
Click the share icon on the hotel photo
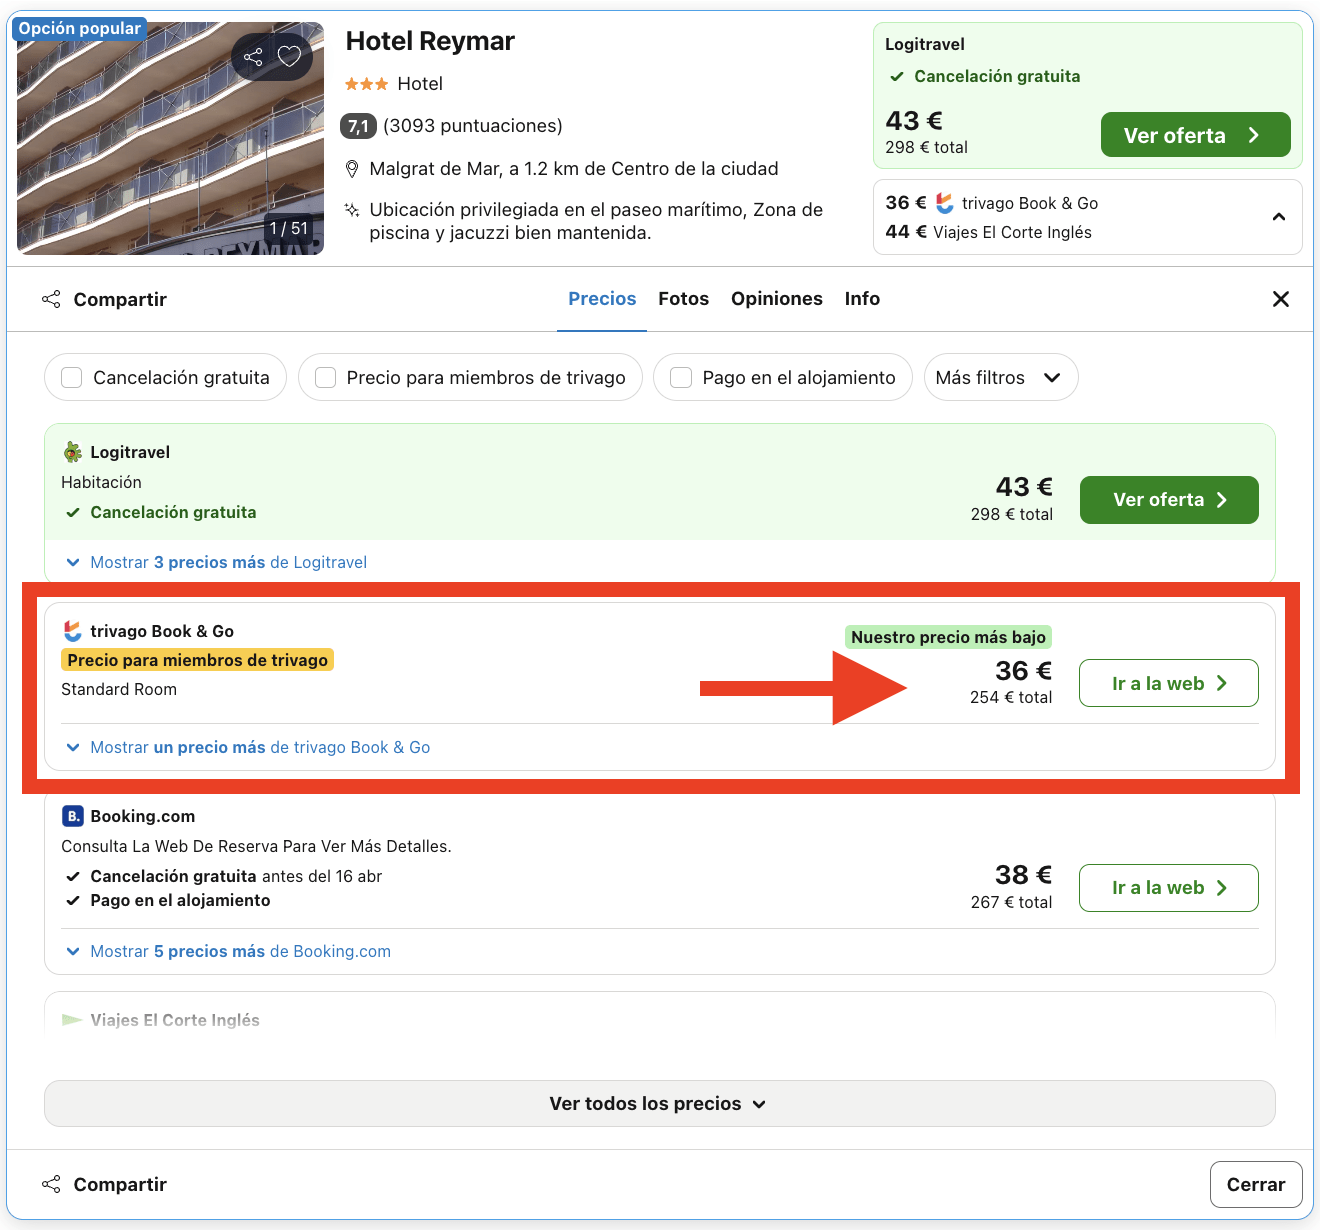click(x=253, y=57)
